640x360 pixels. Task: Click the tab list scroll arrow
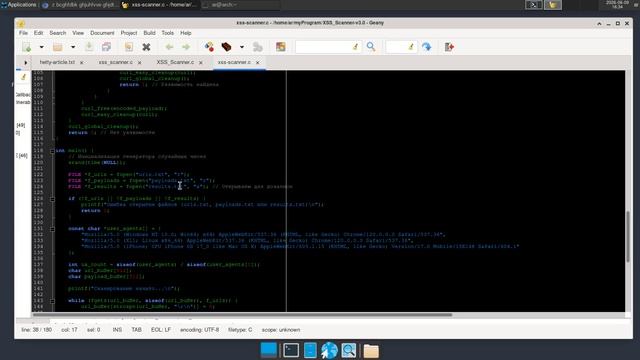25,62
